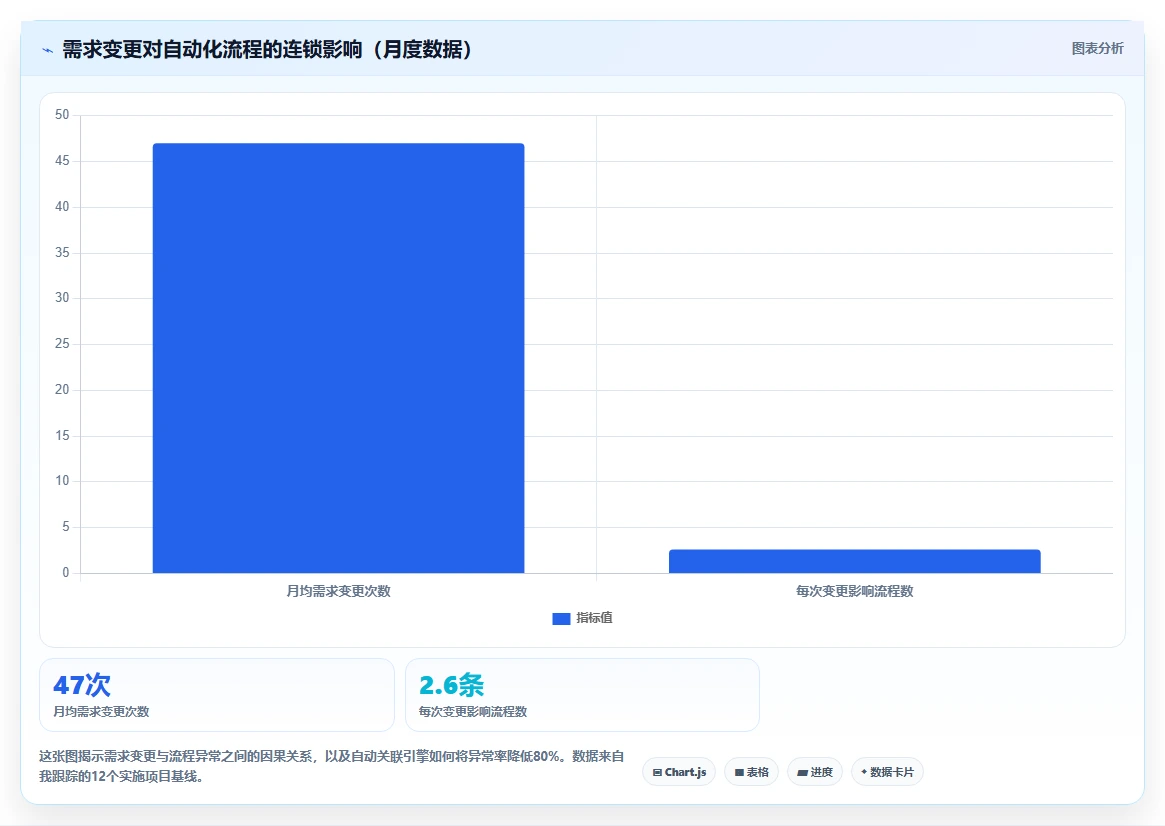Click the 数据卡片 tag star icon
The width and height of the screenshot is (1165, 826).
(863, 772)
